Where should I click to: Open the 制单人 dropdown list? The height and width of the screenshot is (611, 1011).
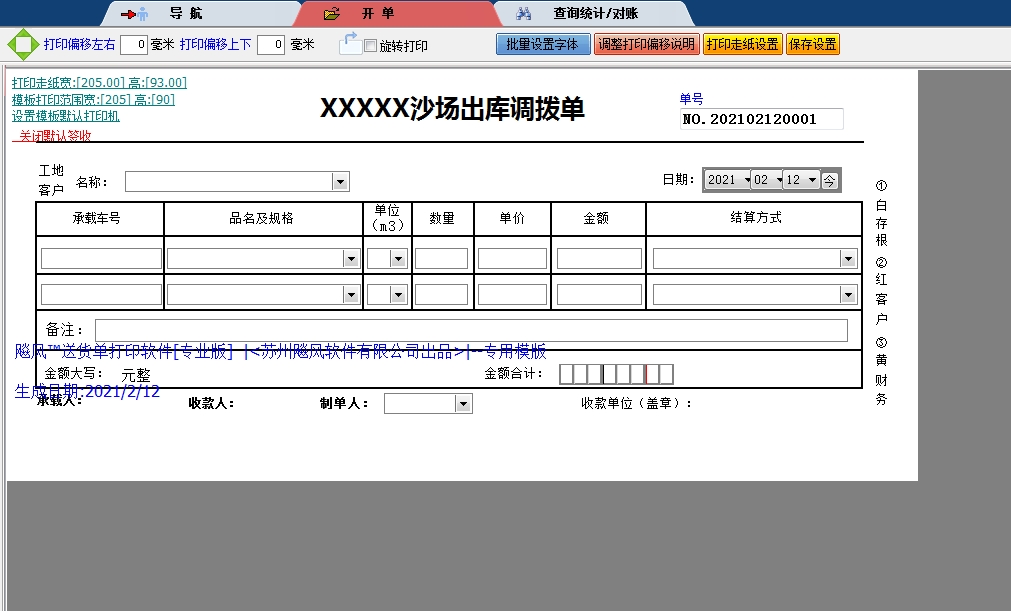[463, 403]
